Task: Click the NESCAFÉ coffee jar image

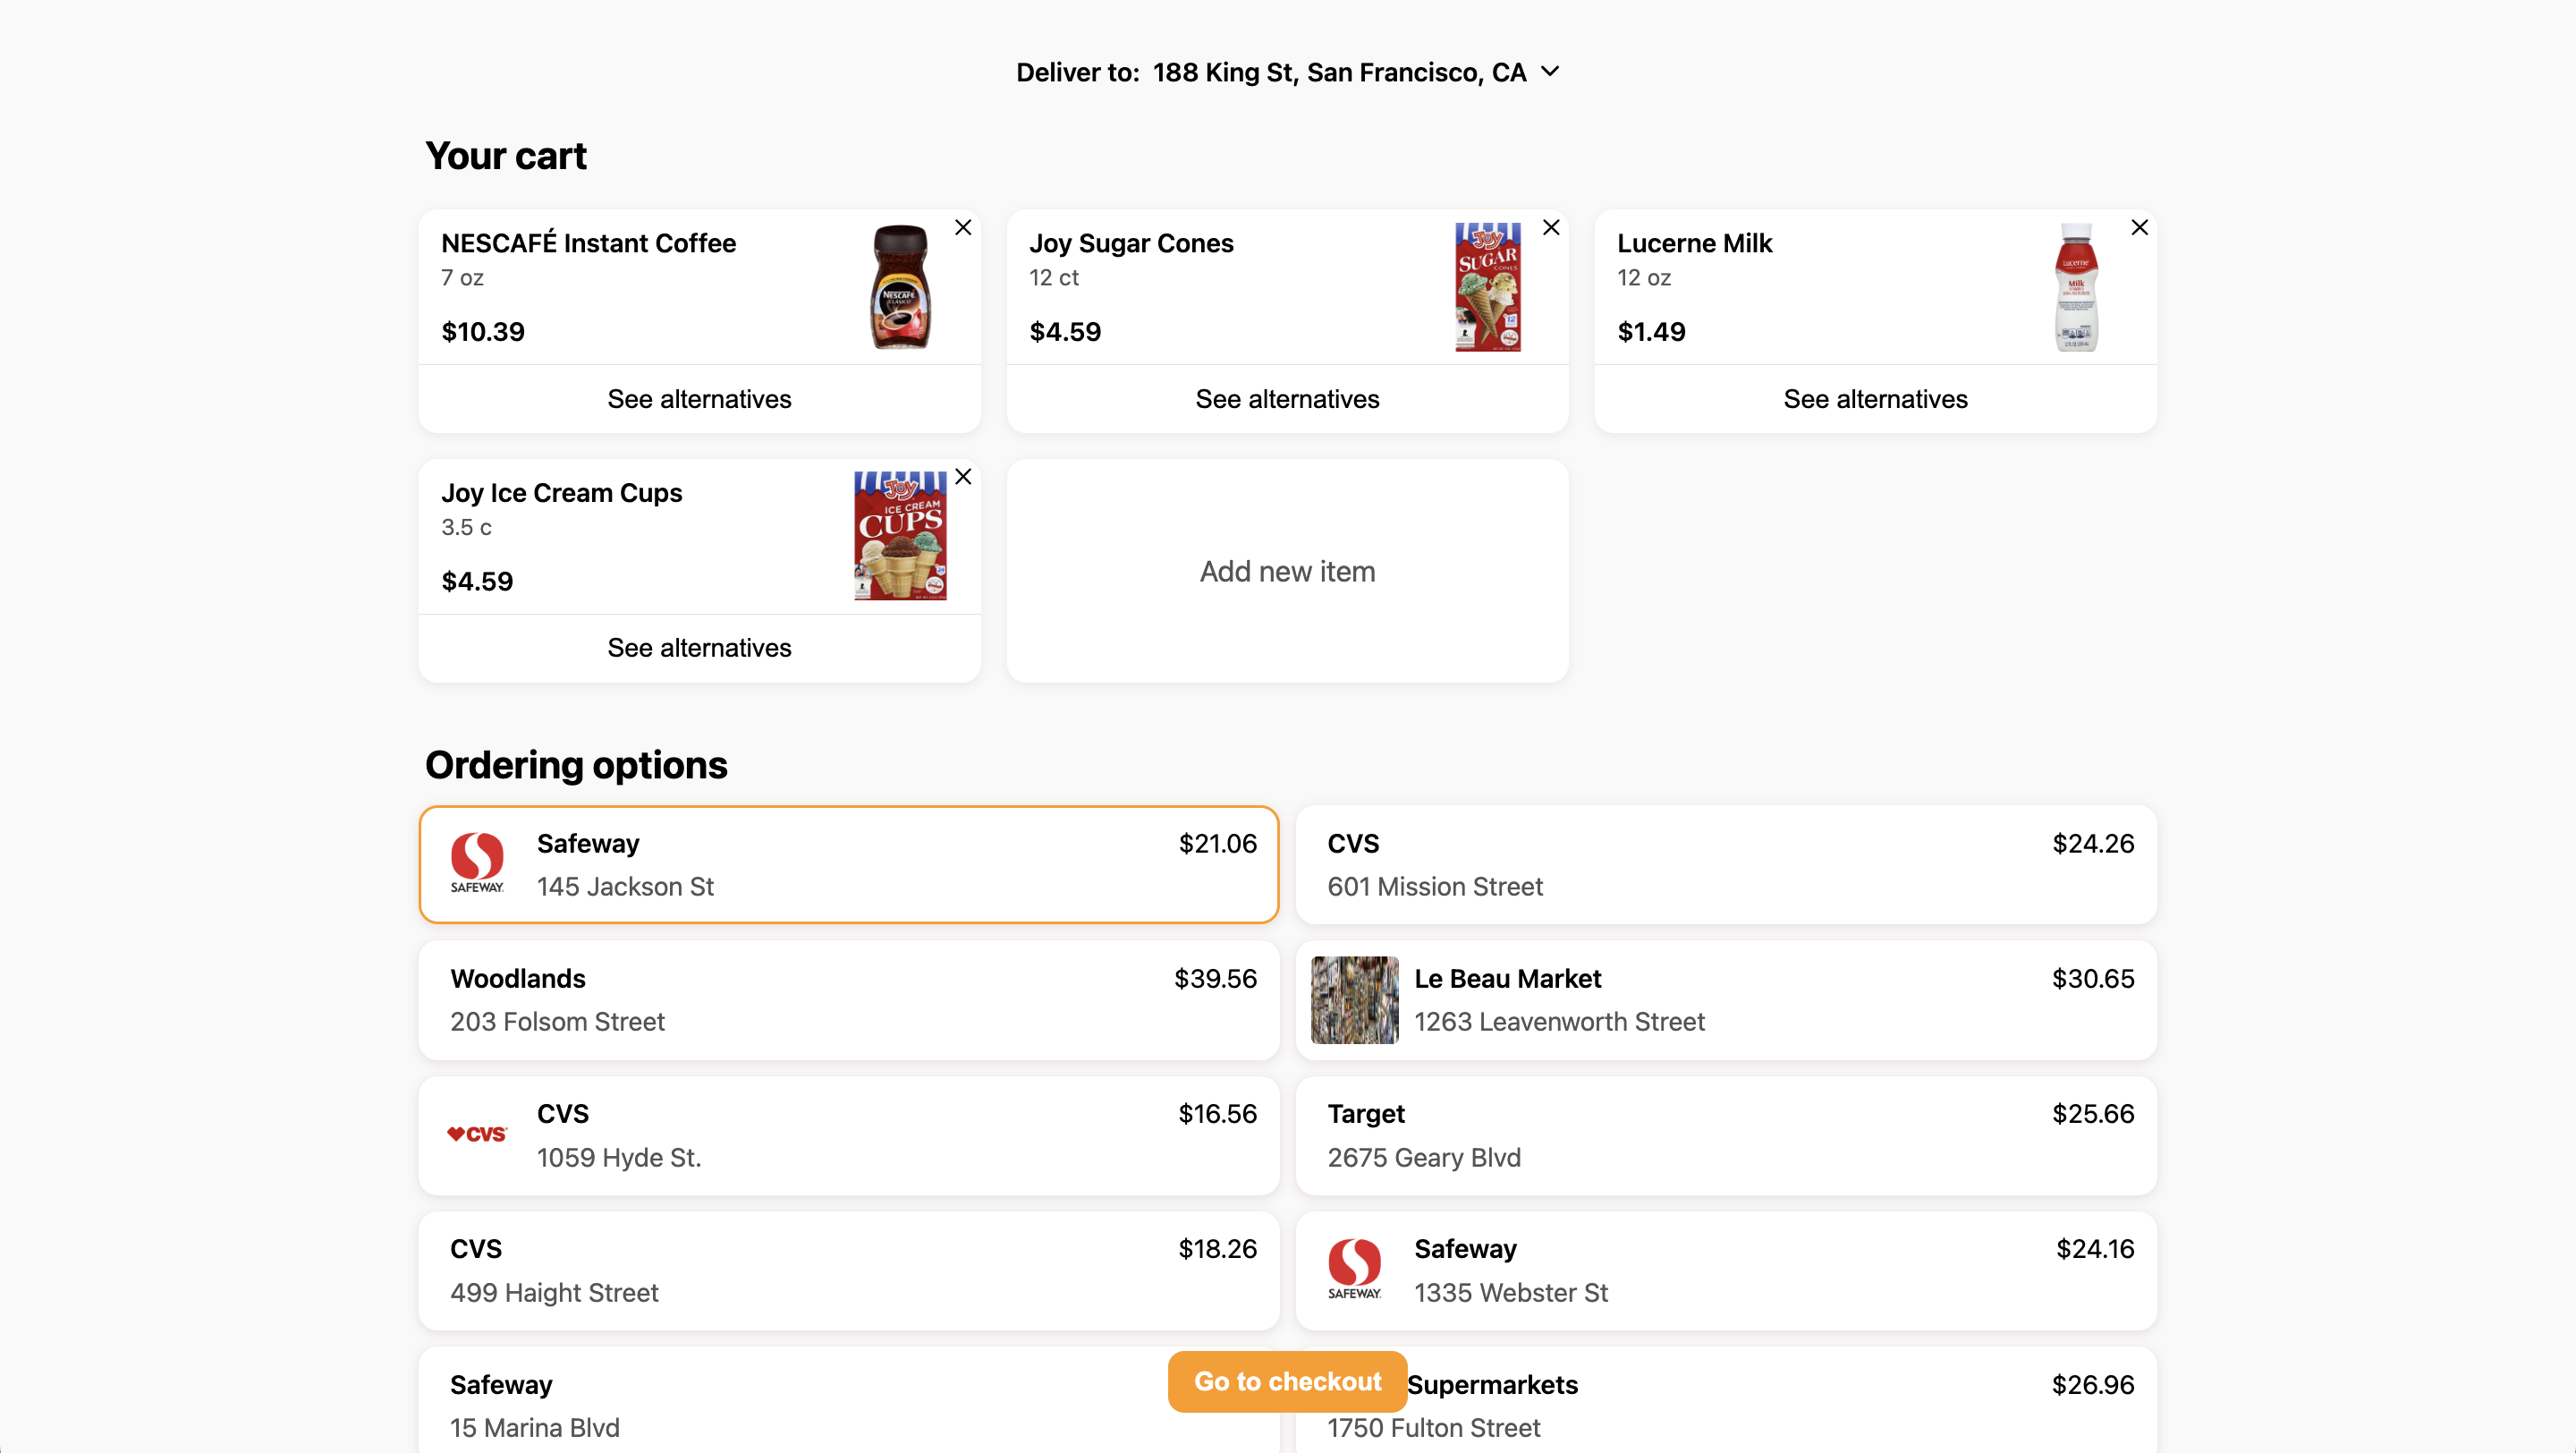Action: pos(900,287)
